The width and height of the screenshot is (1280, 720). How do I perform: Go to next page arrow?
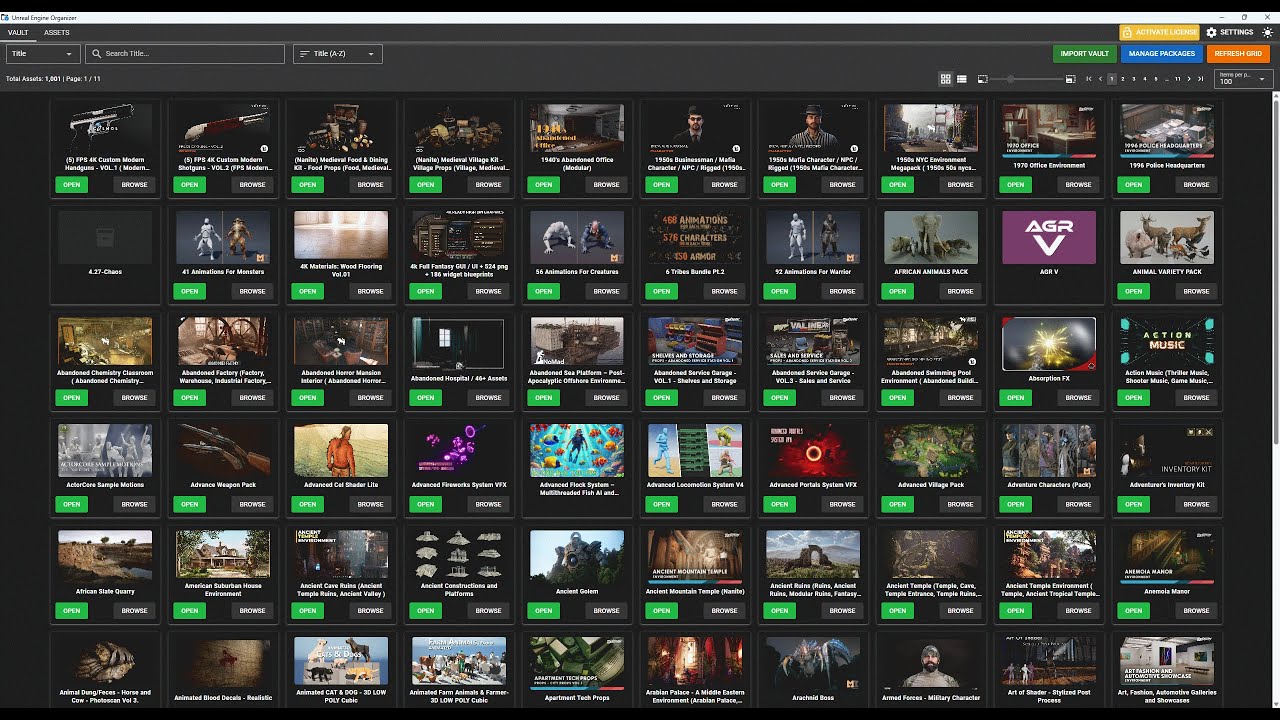click(x=1189, y=79)
